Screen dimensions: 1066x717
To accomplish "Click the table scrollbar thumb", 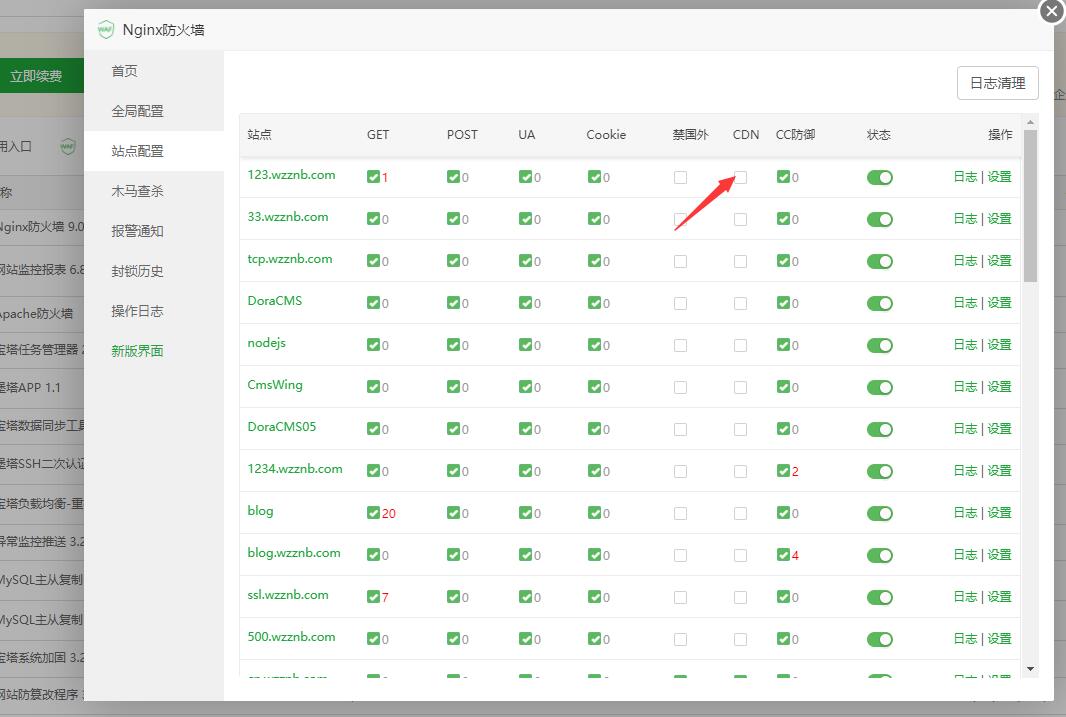I will [x=1030, y=205].
